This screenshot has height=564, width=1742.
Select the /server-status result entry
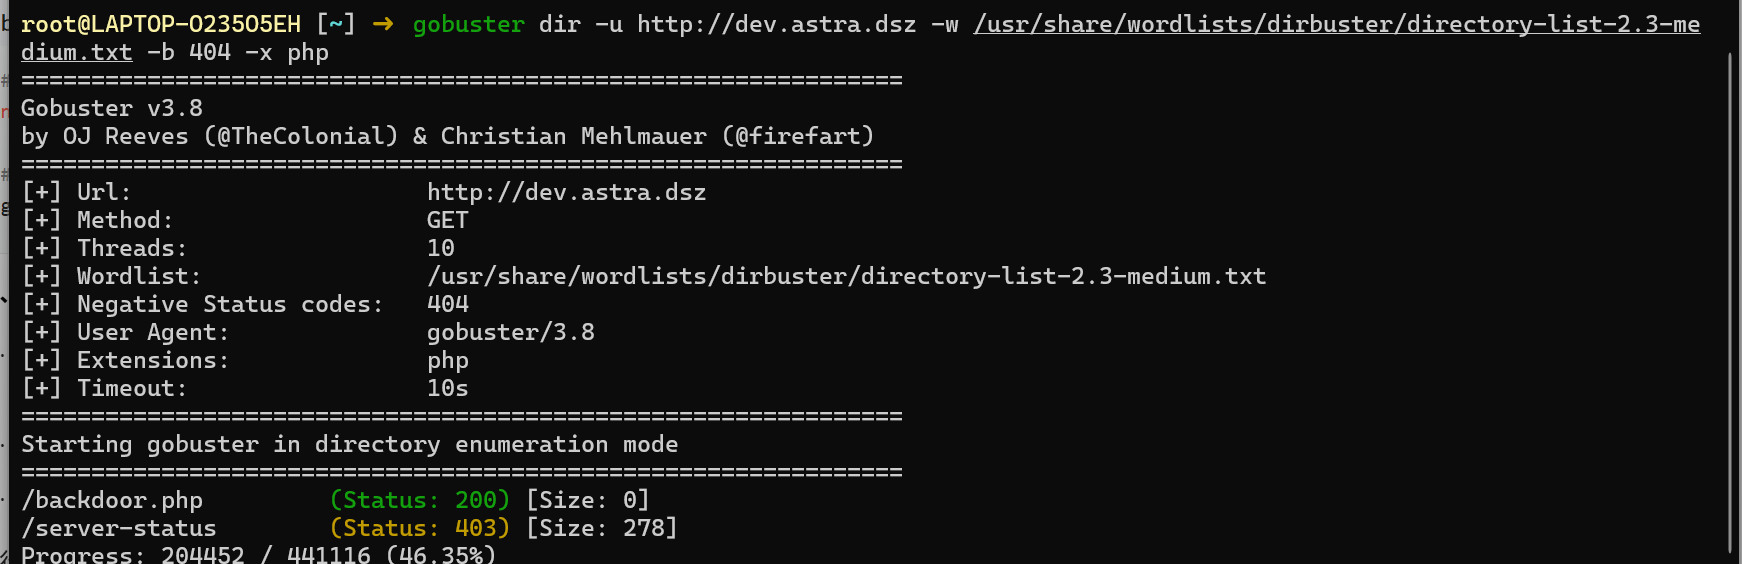coord(119,528)
